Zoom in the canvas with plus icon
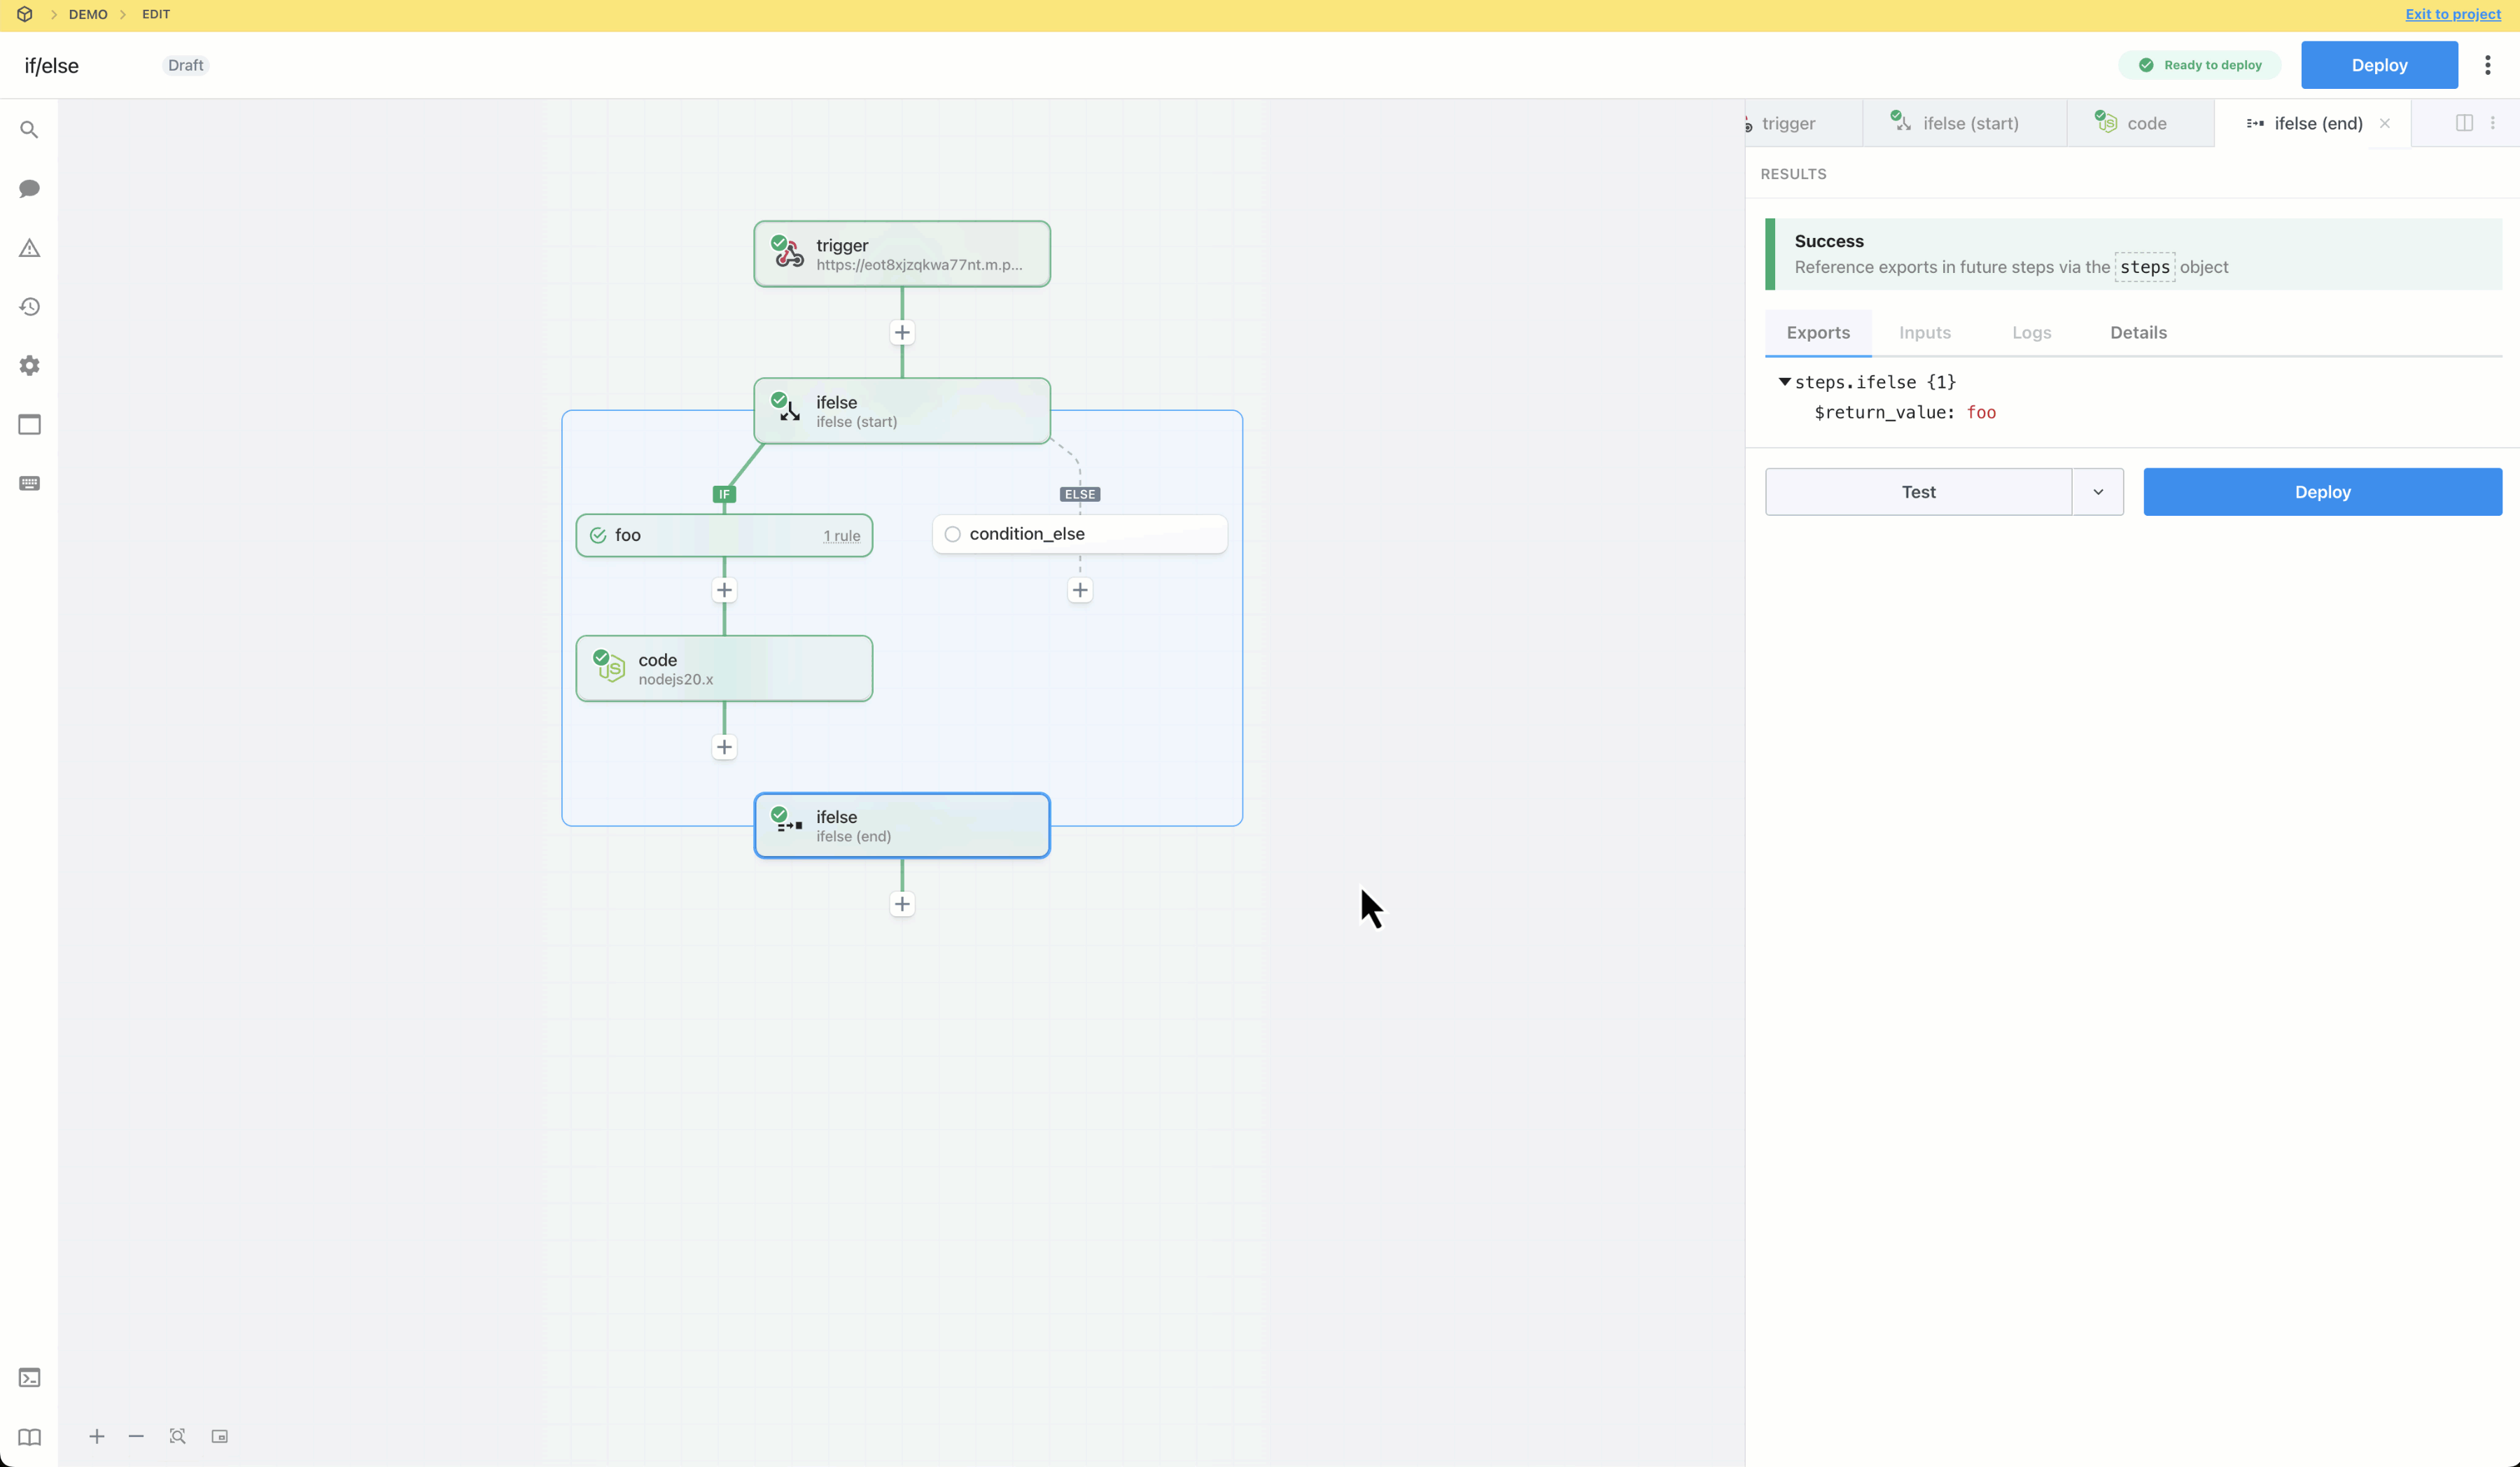2520x1467 pixels. (x=97, y=1437)
